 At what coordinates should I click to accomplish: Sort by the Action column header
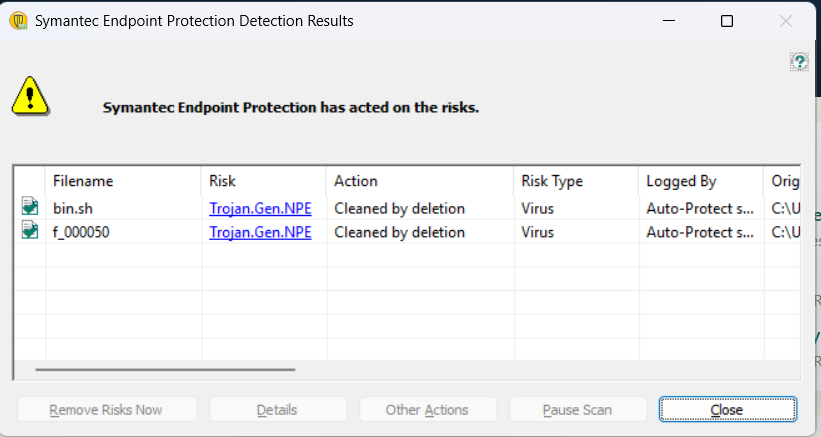419,181
